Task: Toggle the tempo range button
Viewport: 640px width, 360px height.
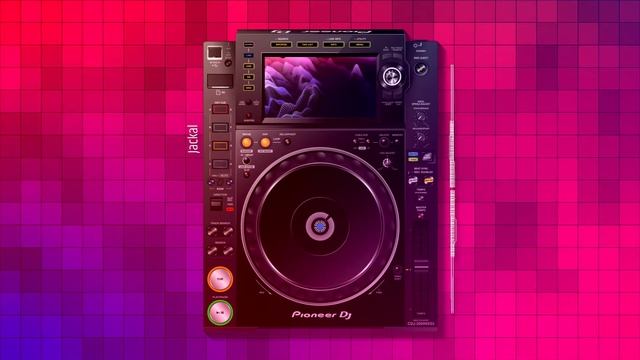Action: 421,198
